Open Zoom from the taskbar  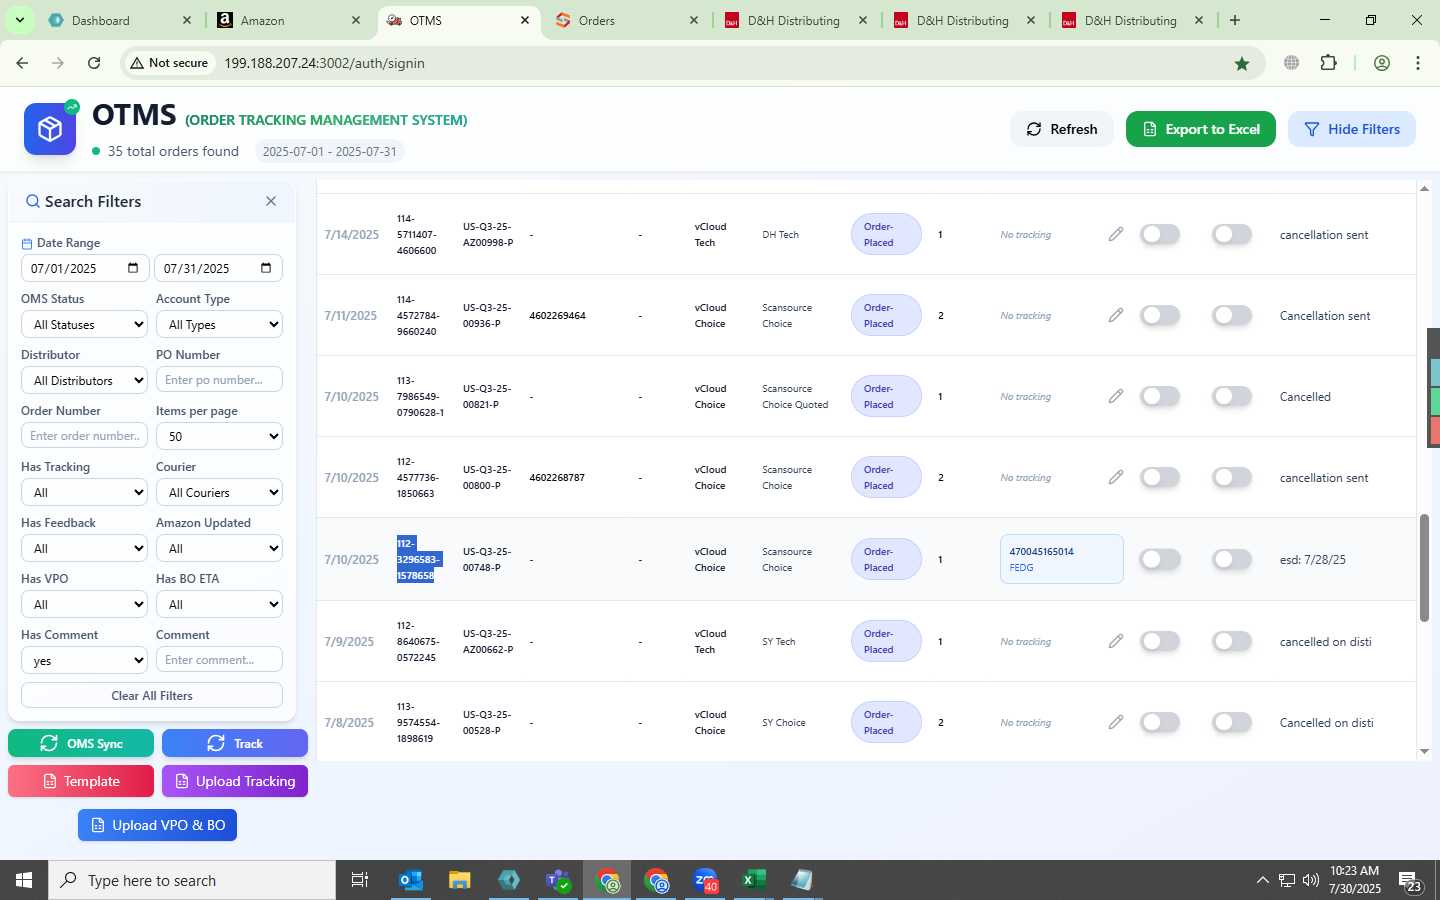point(705,880)
